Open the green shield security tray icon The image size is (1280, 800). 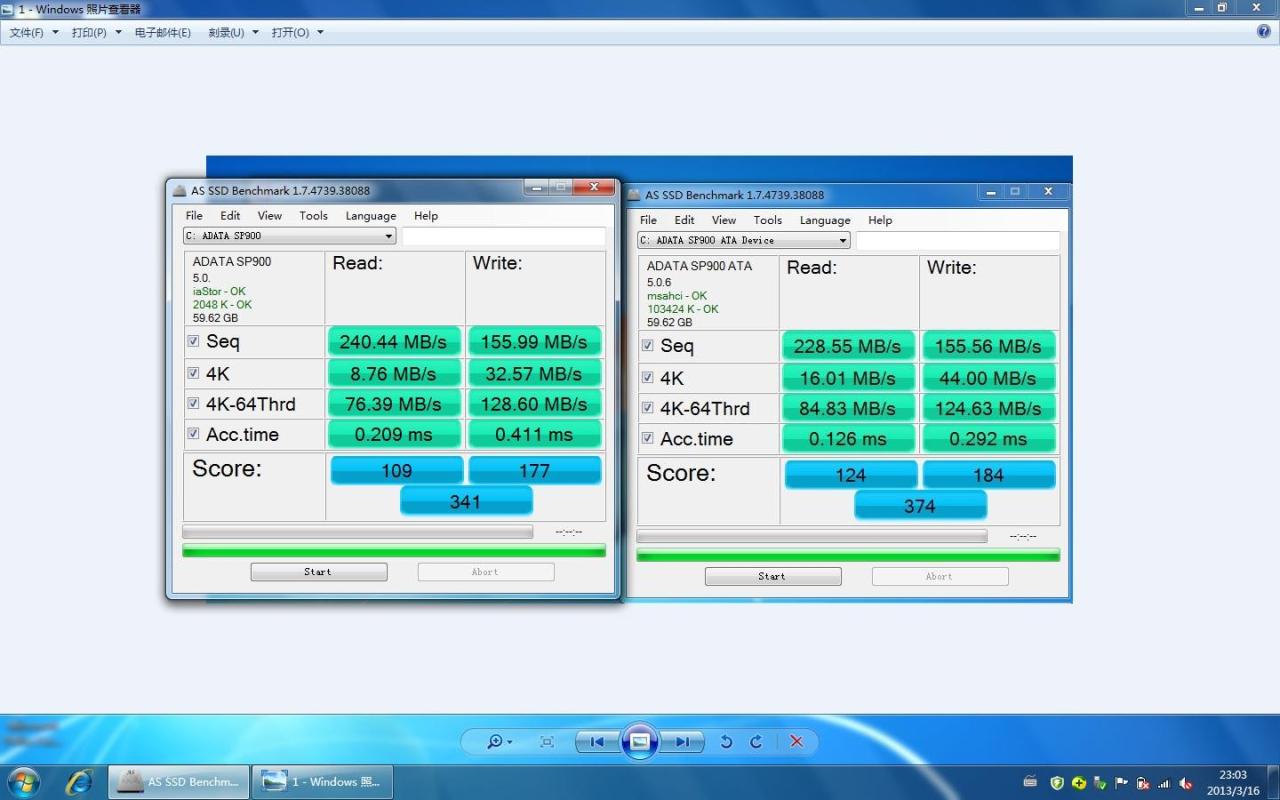(x=1057, y=783)
